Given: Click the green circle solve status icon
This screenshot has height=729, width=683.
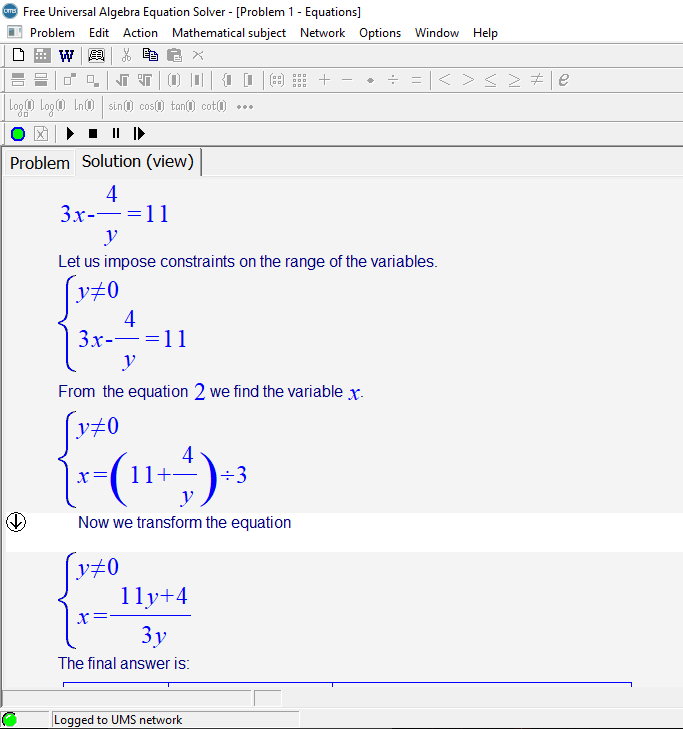Looking at the screenshot, I should [x=18, y=134].
